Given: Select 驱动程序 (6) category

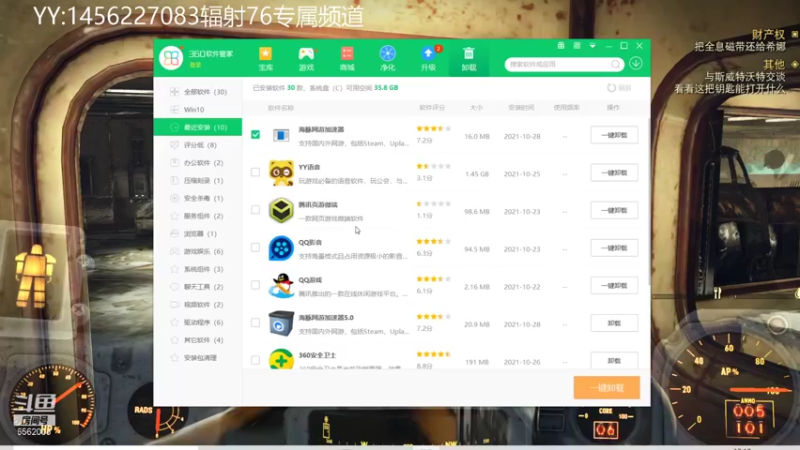Looking at the screenshot, I should pyautogui.click(x=198, y=322).
